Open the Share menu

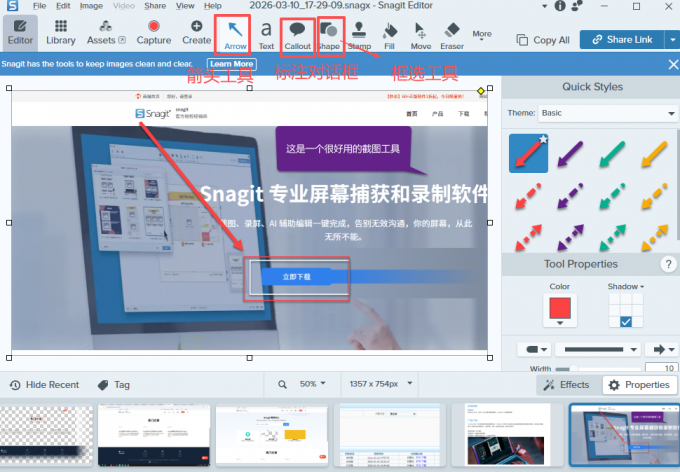(155, 6)
